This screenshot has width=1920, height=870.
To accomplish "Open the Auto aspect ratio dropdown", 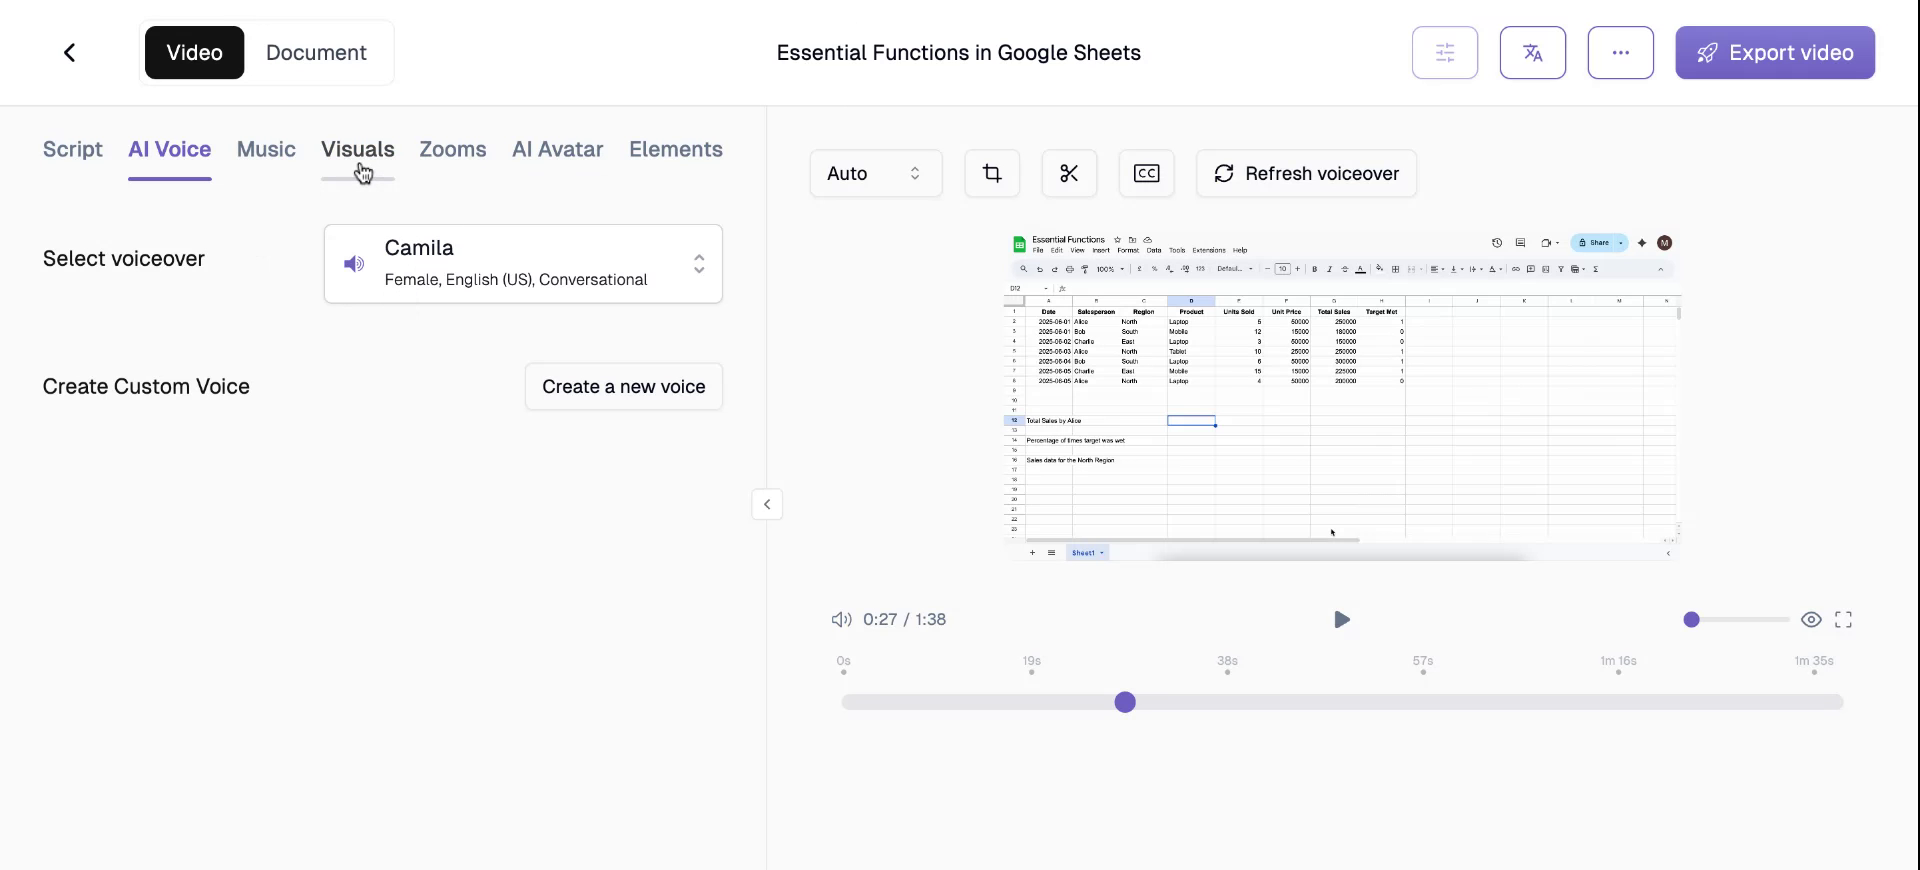I will tap(876, 173).
